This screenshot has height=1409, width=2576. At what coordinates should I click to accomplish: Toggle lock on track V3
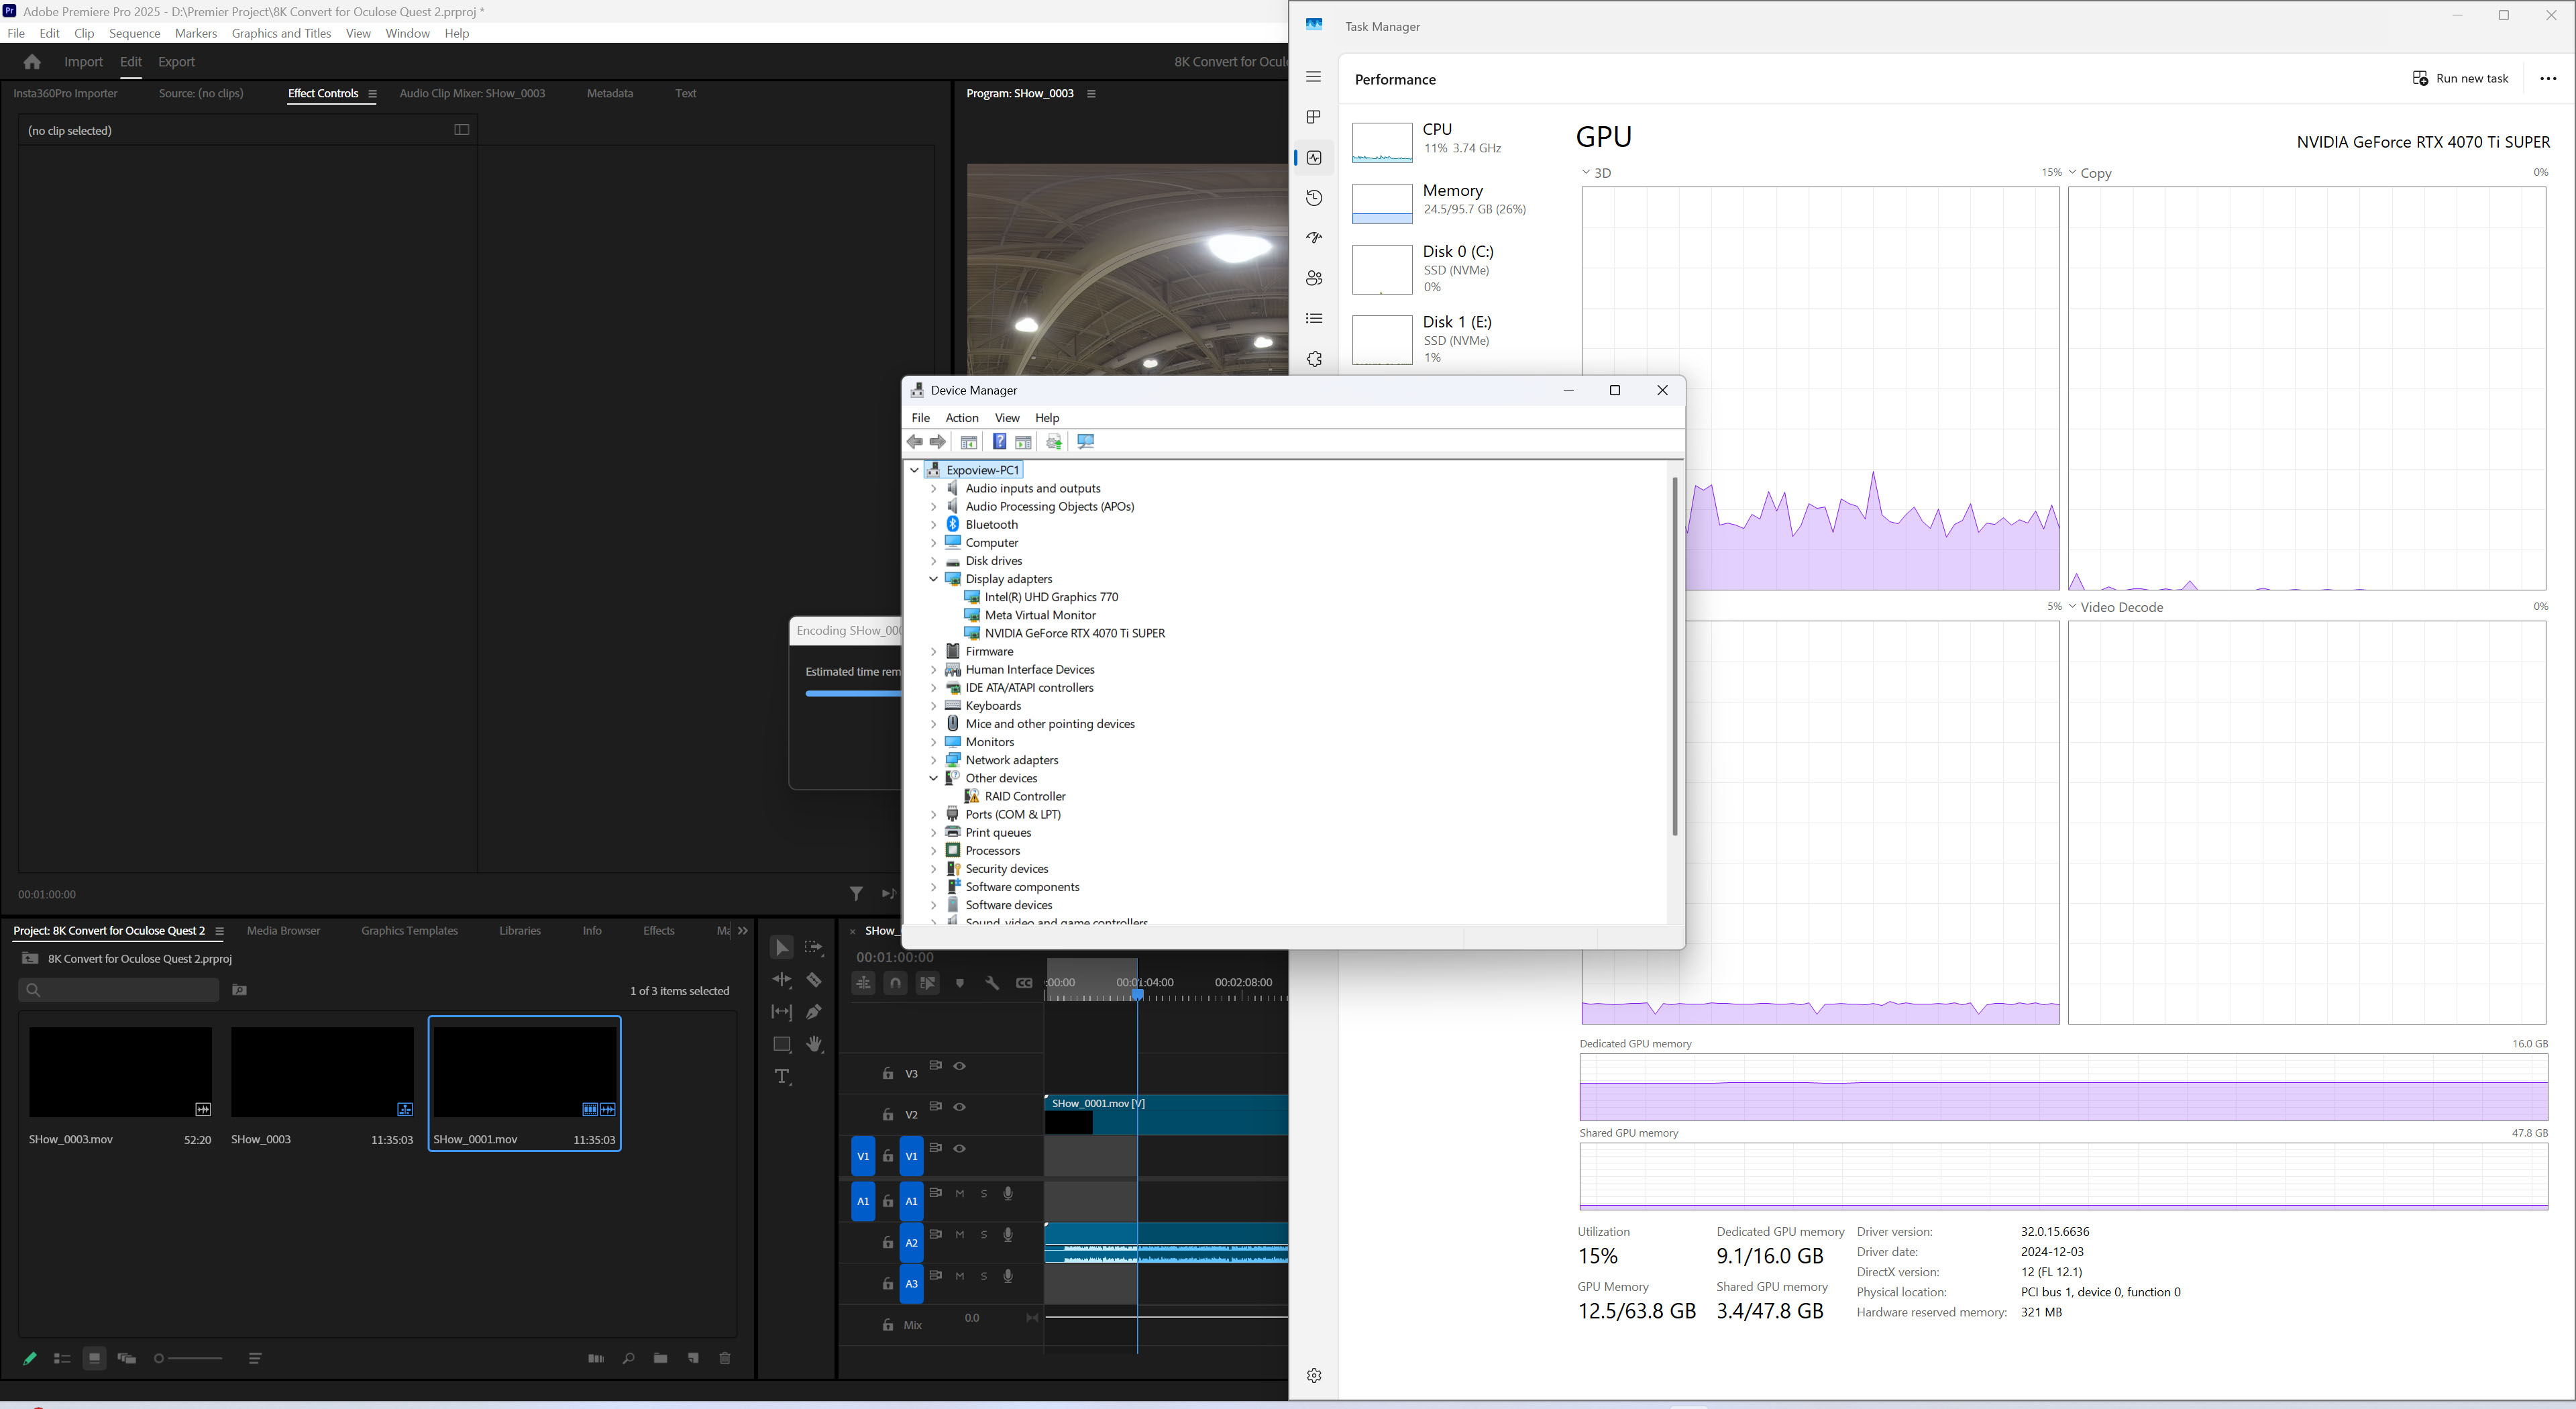coord(887,1074)
